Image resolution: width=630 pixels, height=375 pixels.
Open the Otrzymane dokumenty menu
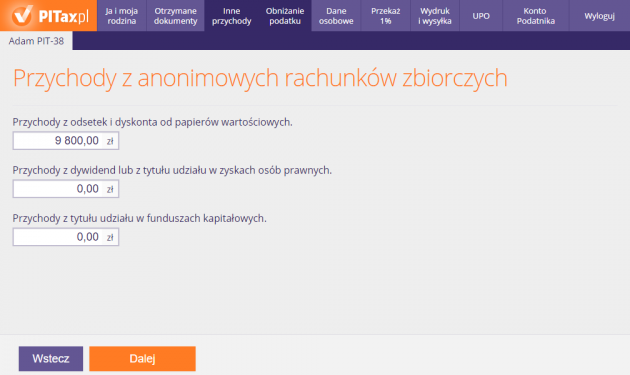176,16
